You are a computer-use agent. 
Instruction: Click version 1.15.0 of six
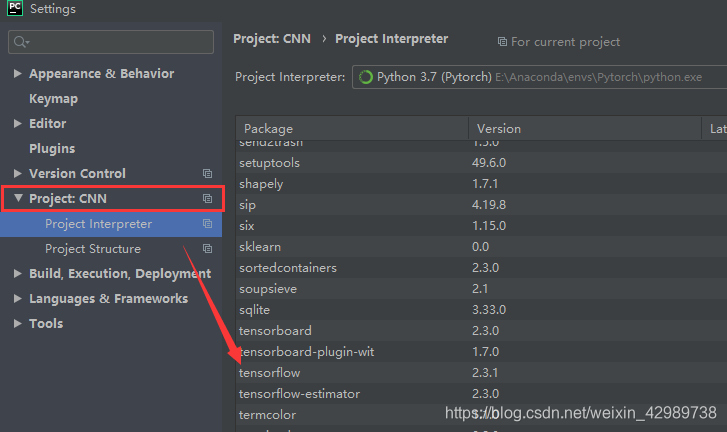tap(489, 226)
